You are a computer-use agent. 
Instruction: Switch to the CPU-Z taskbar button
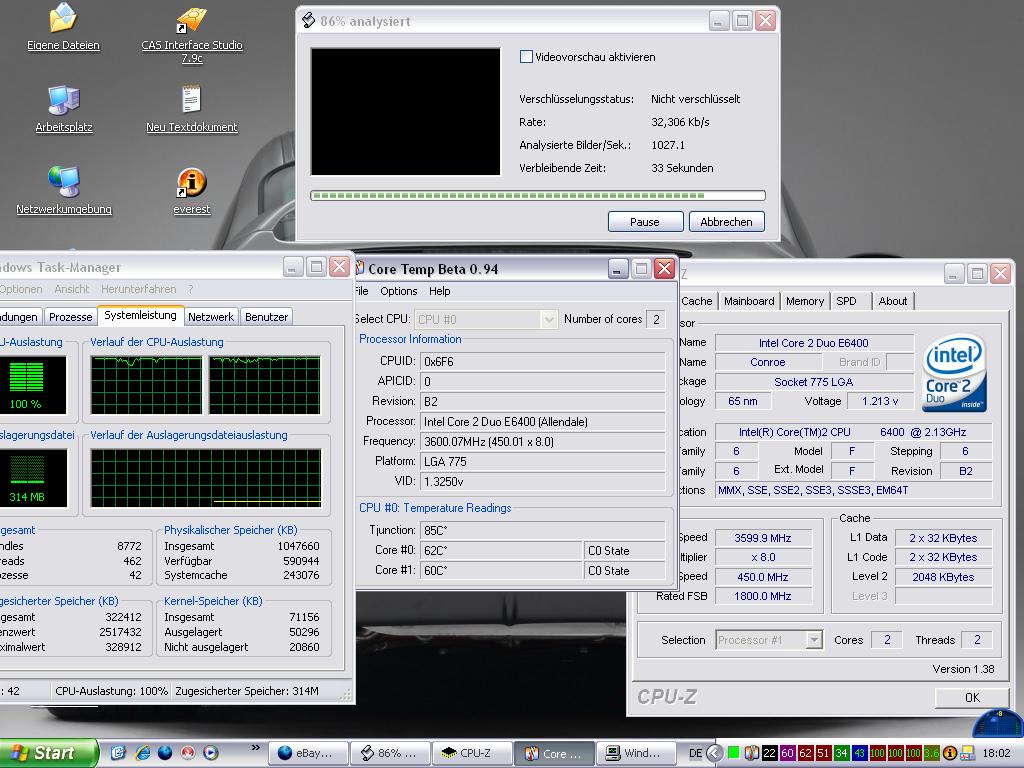coord(473,753)
